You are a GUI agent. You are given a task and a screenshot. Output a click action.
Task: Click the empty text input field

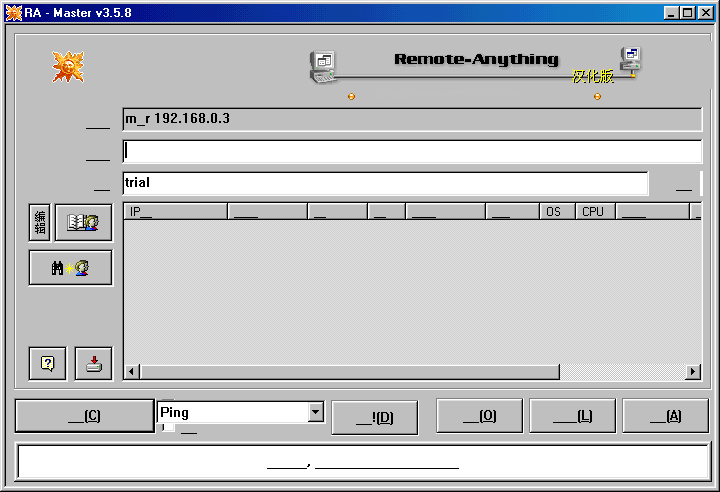click(411, 151)
